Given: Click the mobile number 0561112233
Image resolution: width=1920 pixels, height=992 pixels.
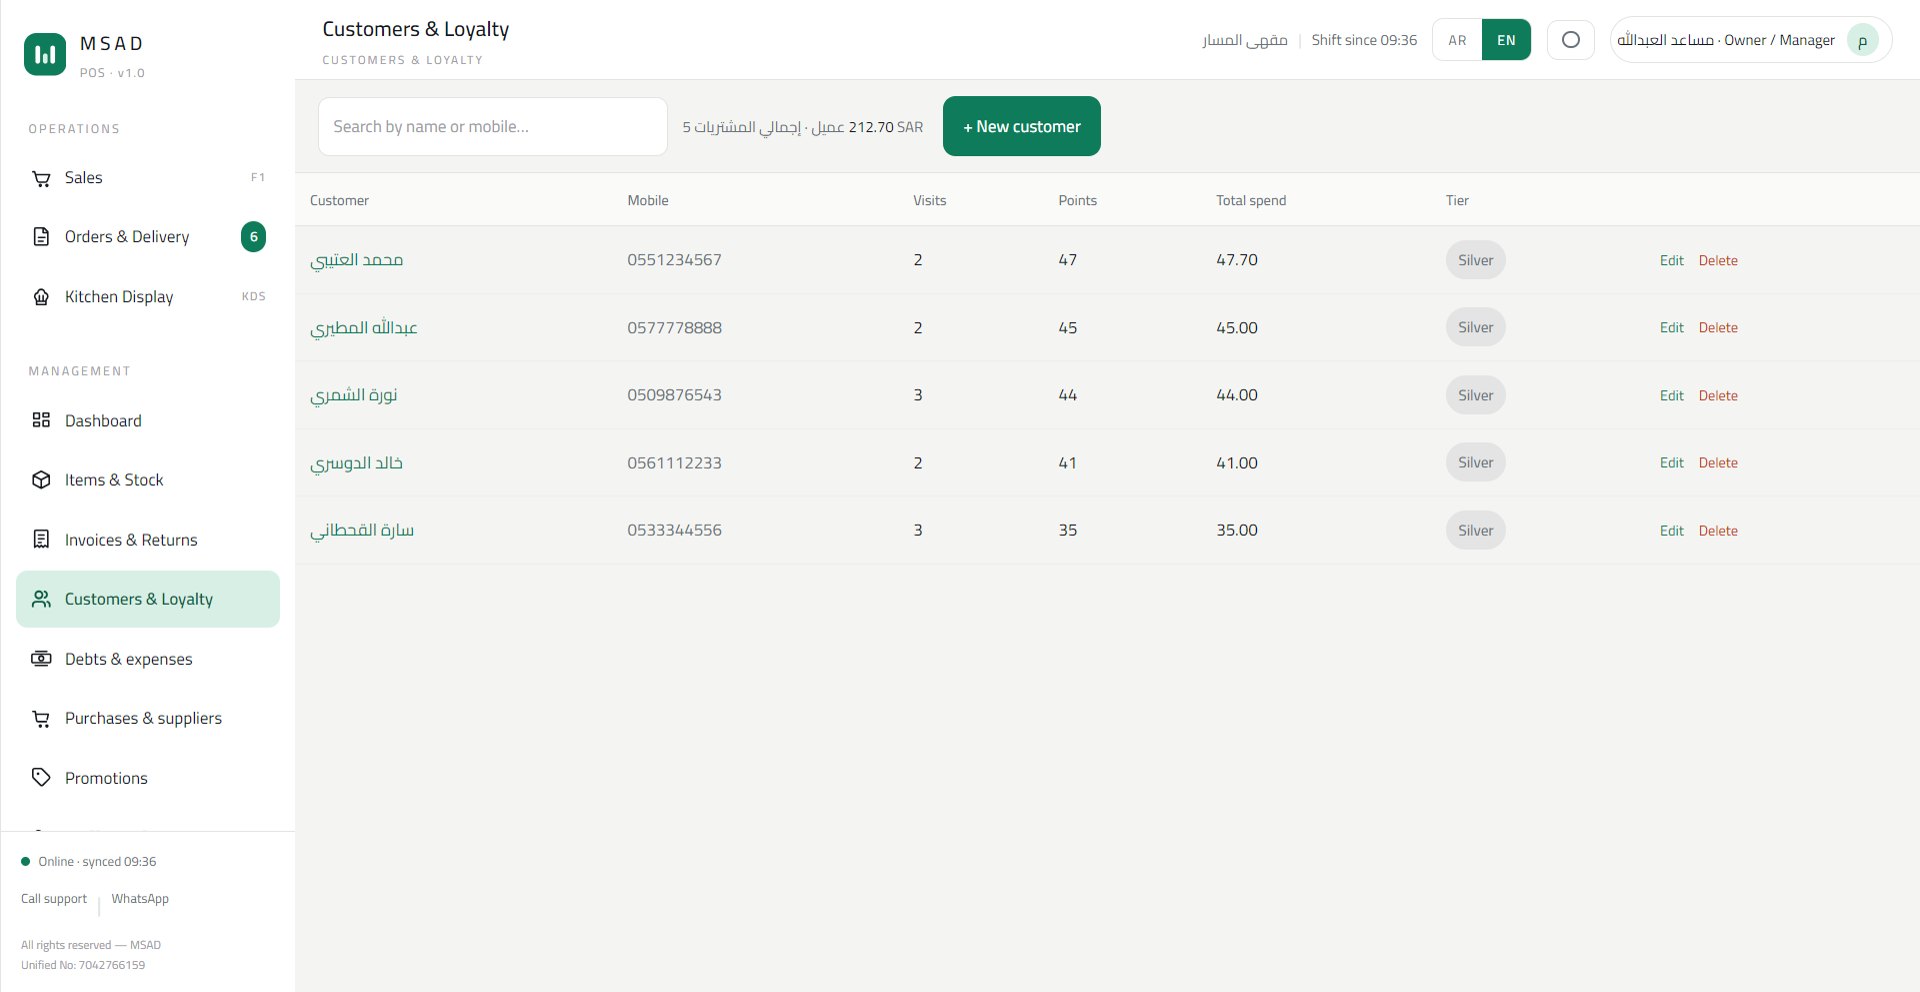Looking at the screenshot, I should coord(674,463).
